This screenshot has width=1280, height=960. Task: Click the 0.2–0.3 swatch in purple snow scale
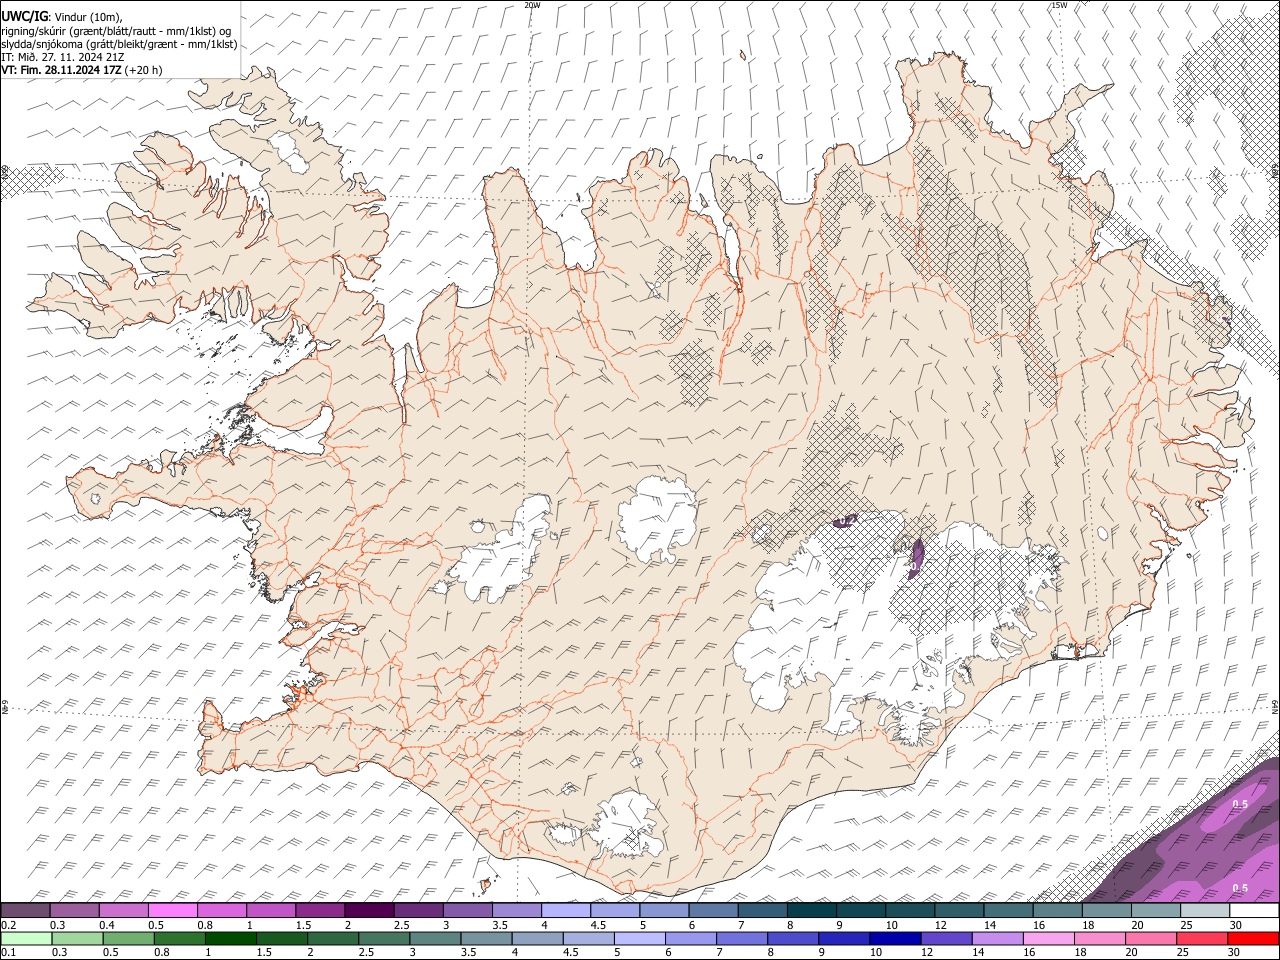[x=25, y=911]
